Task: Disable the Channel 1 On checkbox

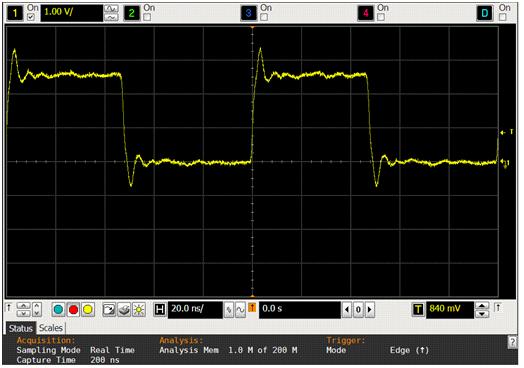Action: tap(31, 17)
